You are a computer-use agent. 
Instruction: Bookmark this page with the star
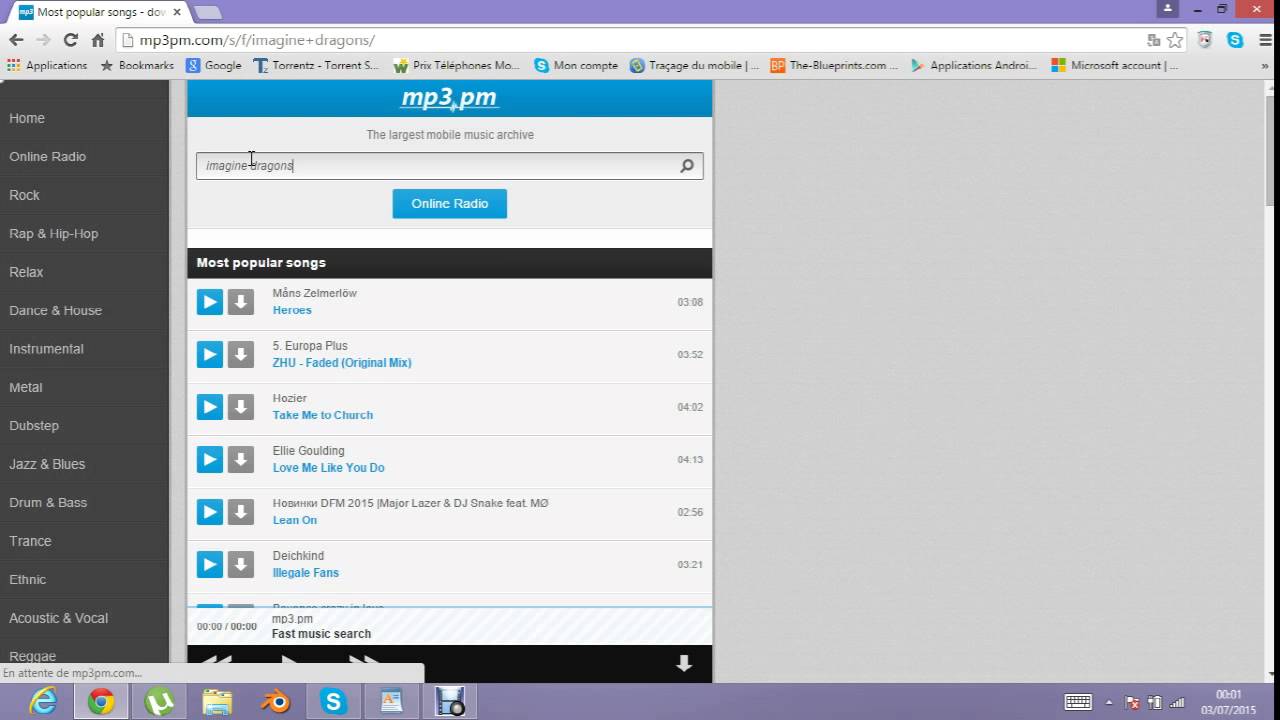pos(1175,40)
